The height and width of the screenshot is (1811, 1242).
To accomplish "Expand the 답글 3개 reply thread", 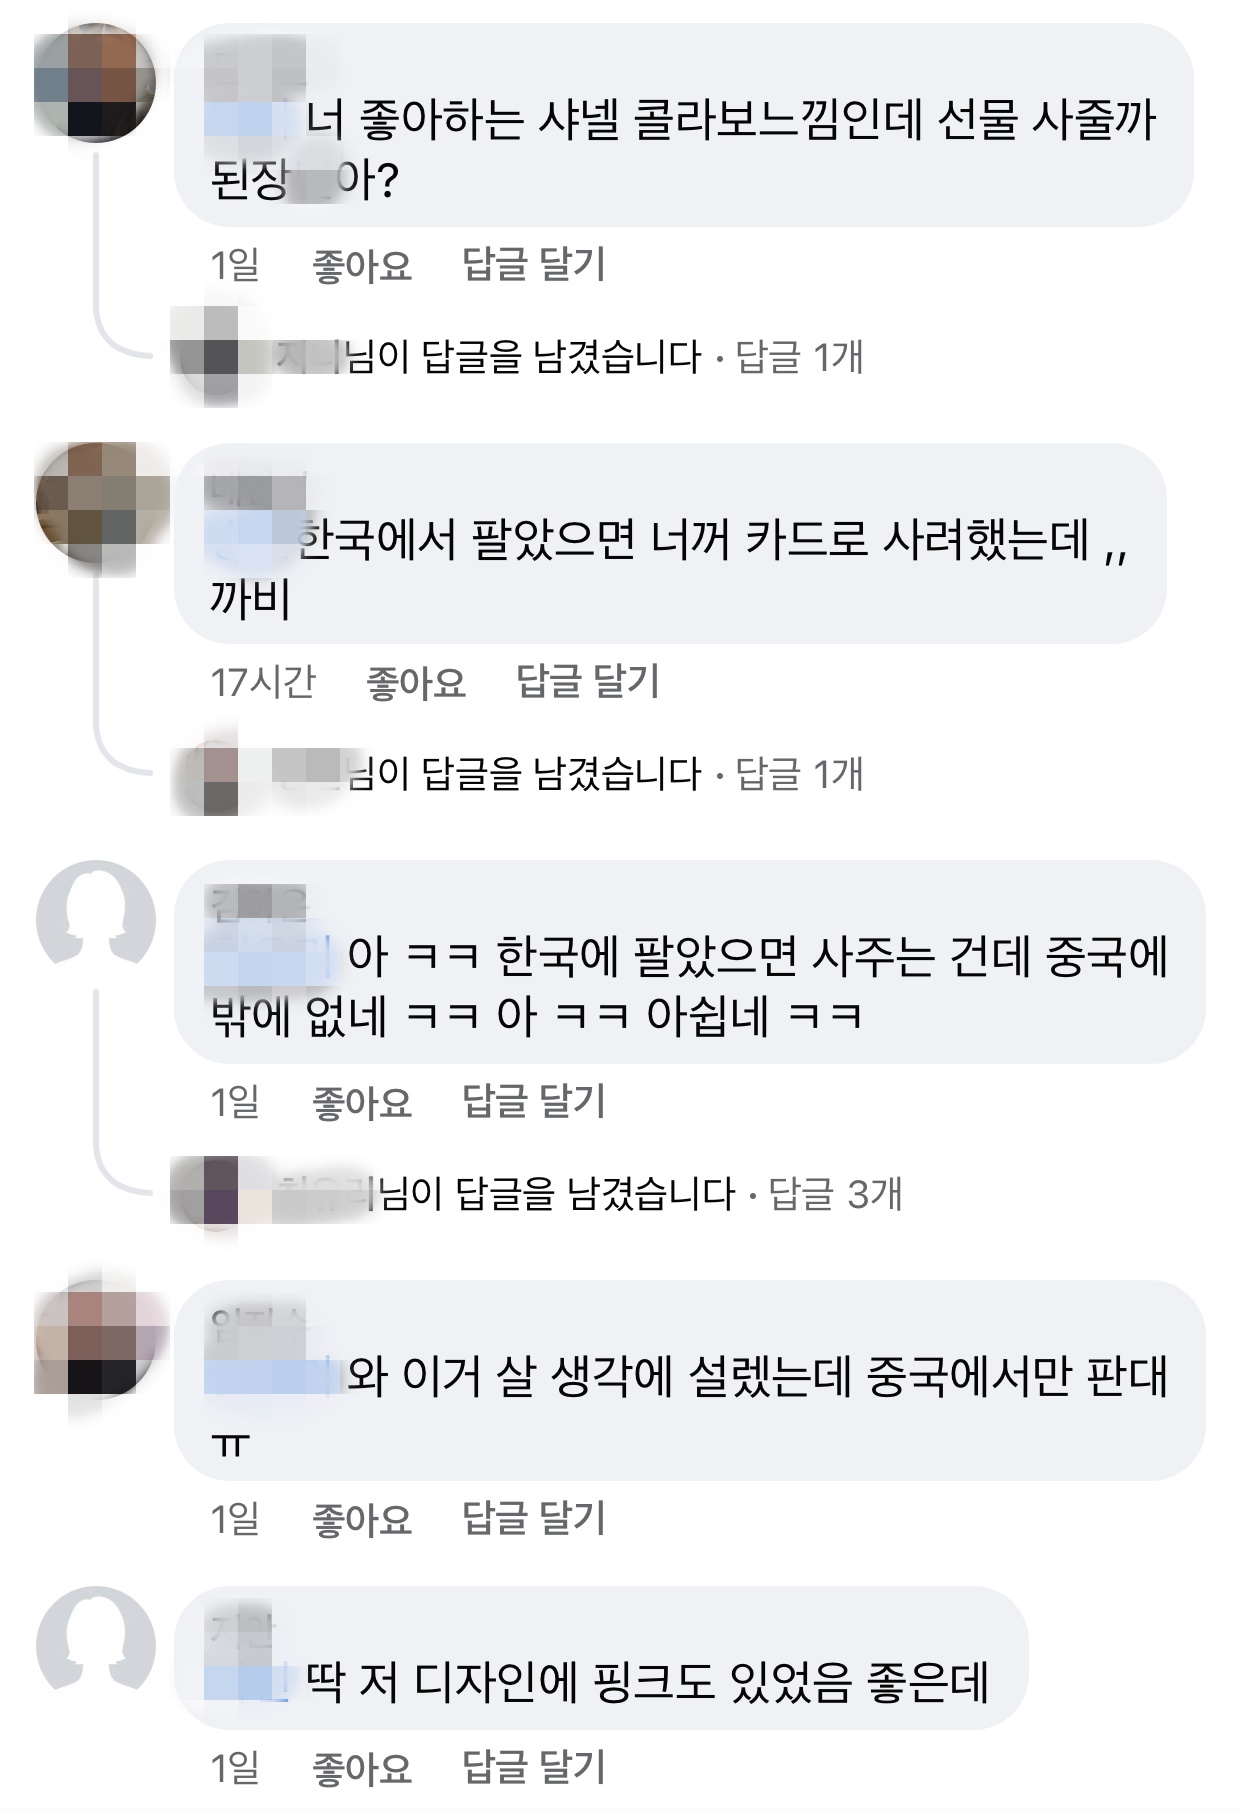I will [x=835, y=1193].
